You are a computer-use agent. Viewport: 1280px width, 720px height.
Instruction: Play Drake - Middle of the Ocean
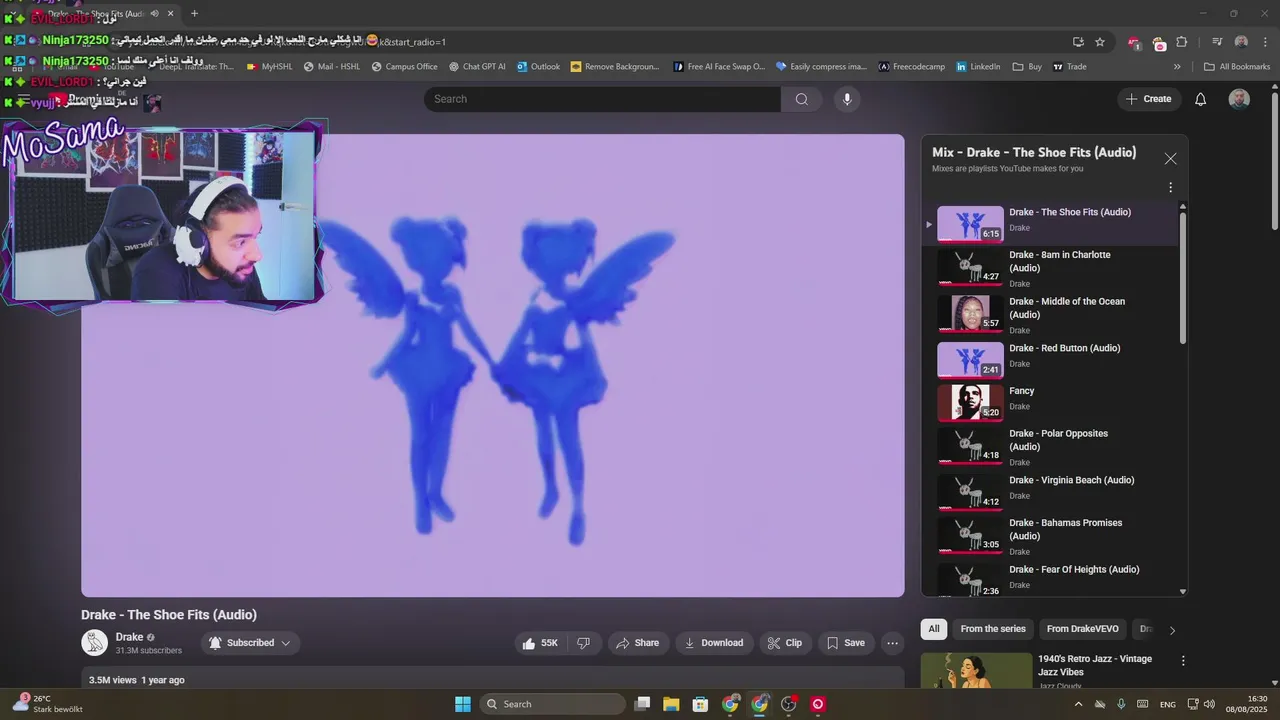click(x=1049, y=314)
